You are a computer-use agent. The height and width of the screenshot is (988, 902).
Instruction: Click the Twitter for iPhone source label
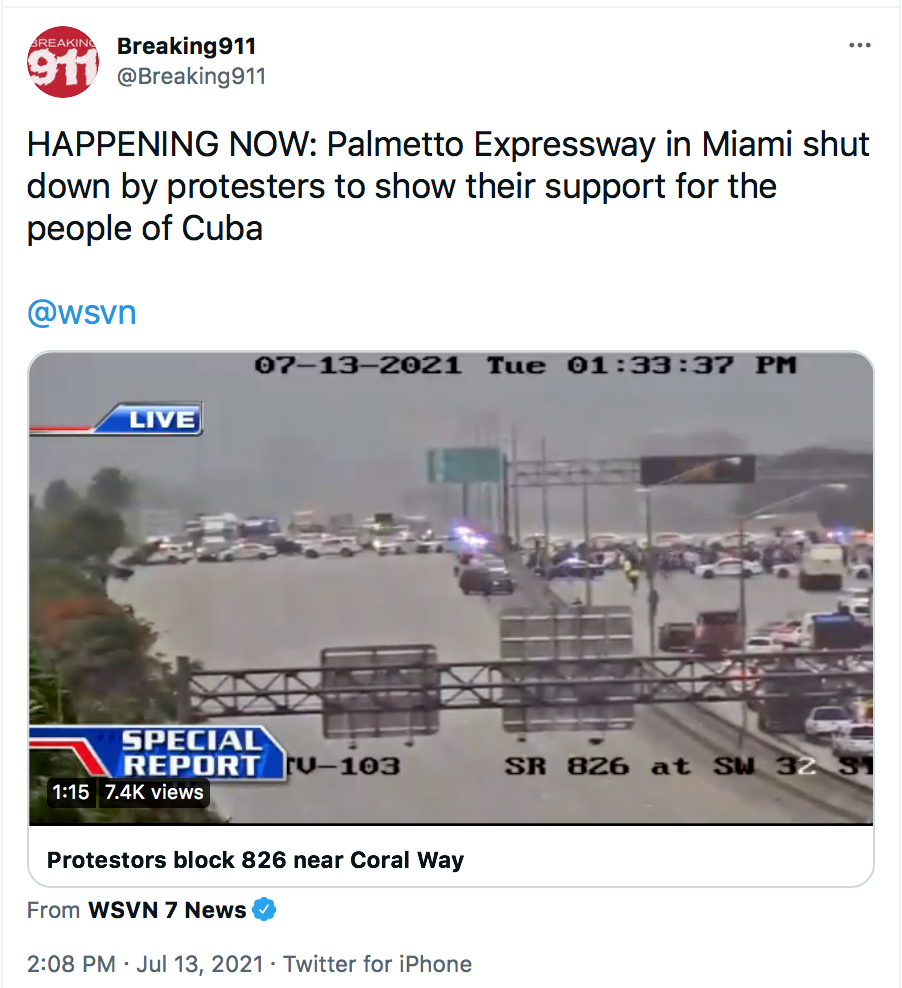[377, 964]
